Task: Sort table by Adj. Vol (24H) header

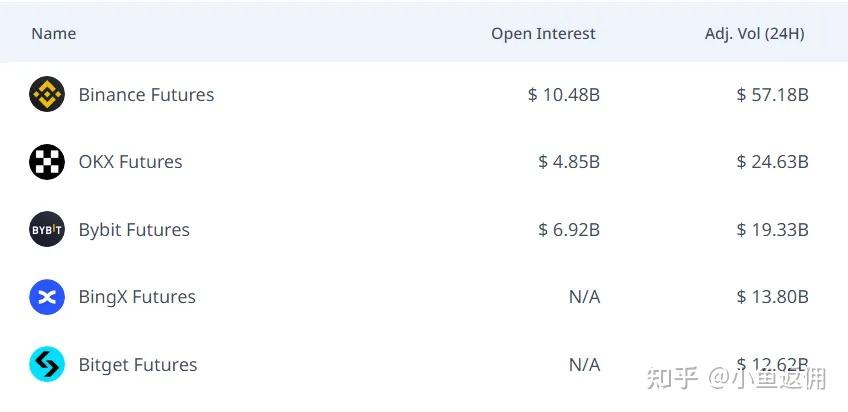Action: (x=754, y=34)
